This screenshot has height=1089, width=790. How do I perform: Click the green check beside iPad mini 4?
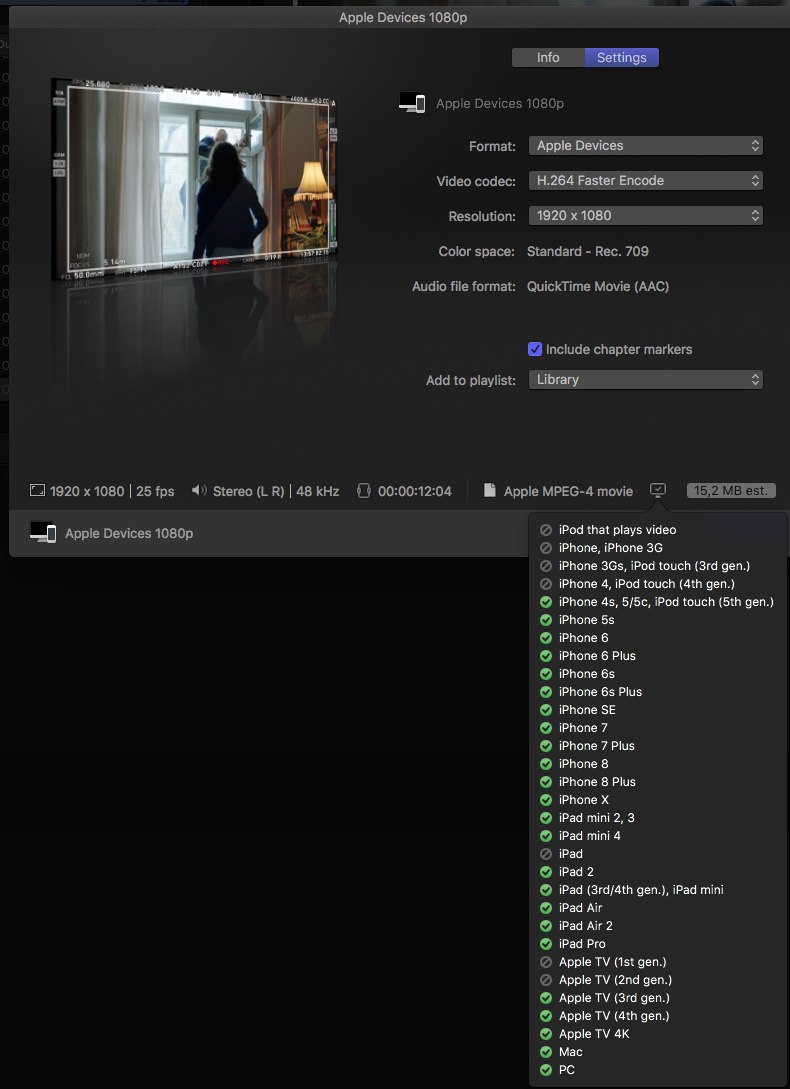[x=546, y=836]
